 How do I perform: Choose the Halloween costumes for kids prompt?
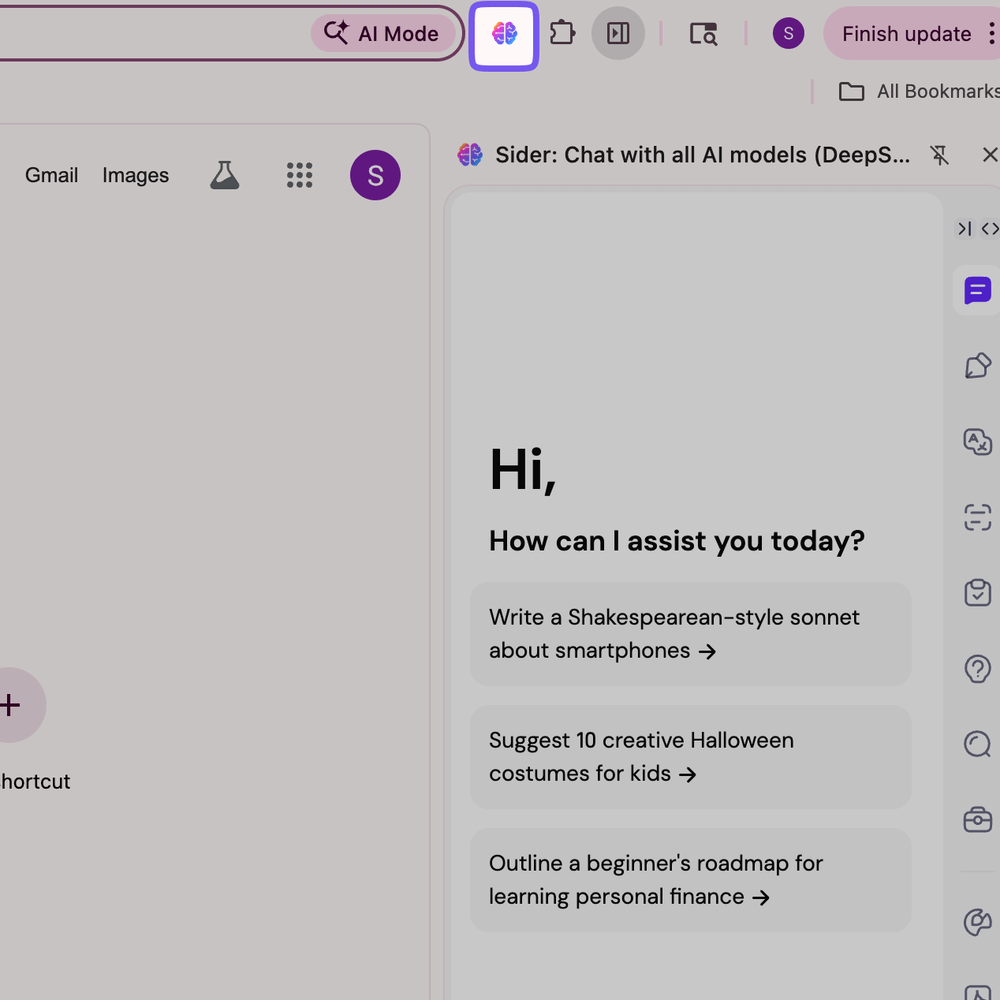(x=691, y=757)
